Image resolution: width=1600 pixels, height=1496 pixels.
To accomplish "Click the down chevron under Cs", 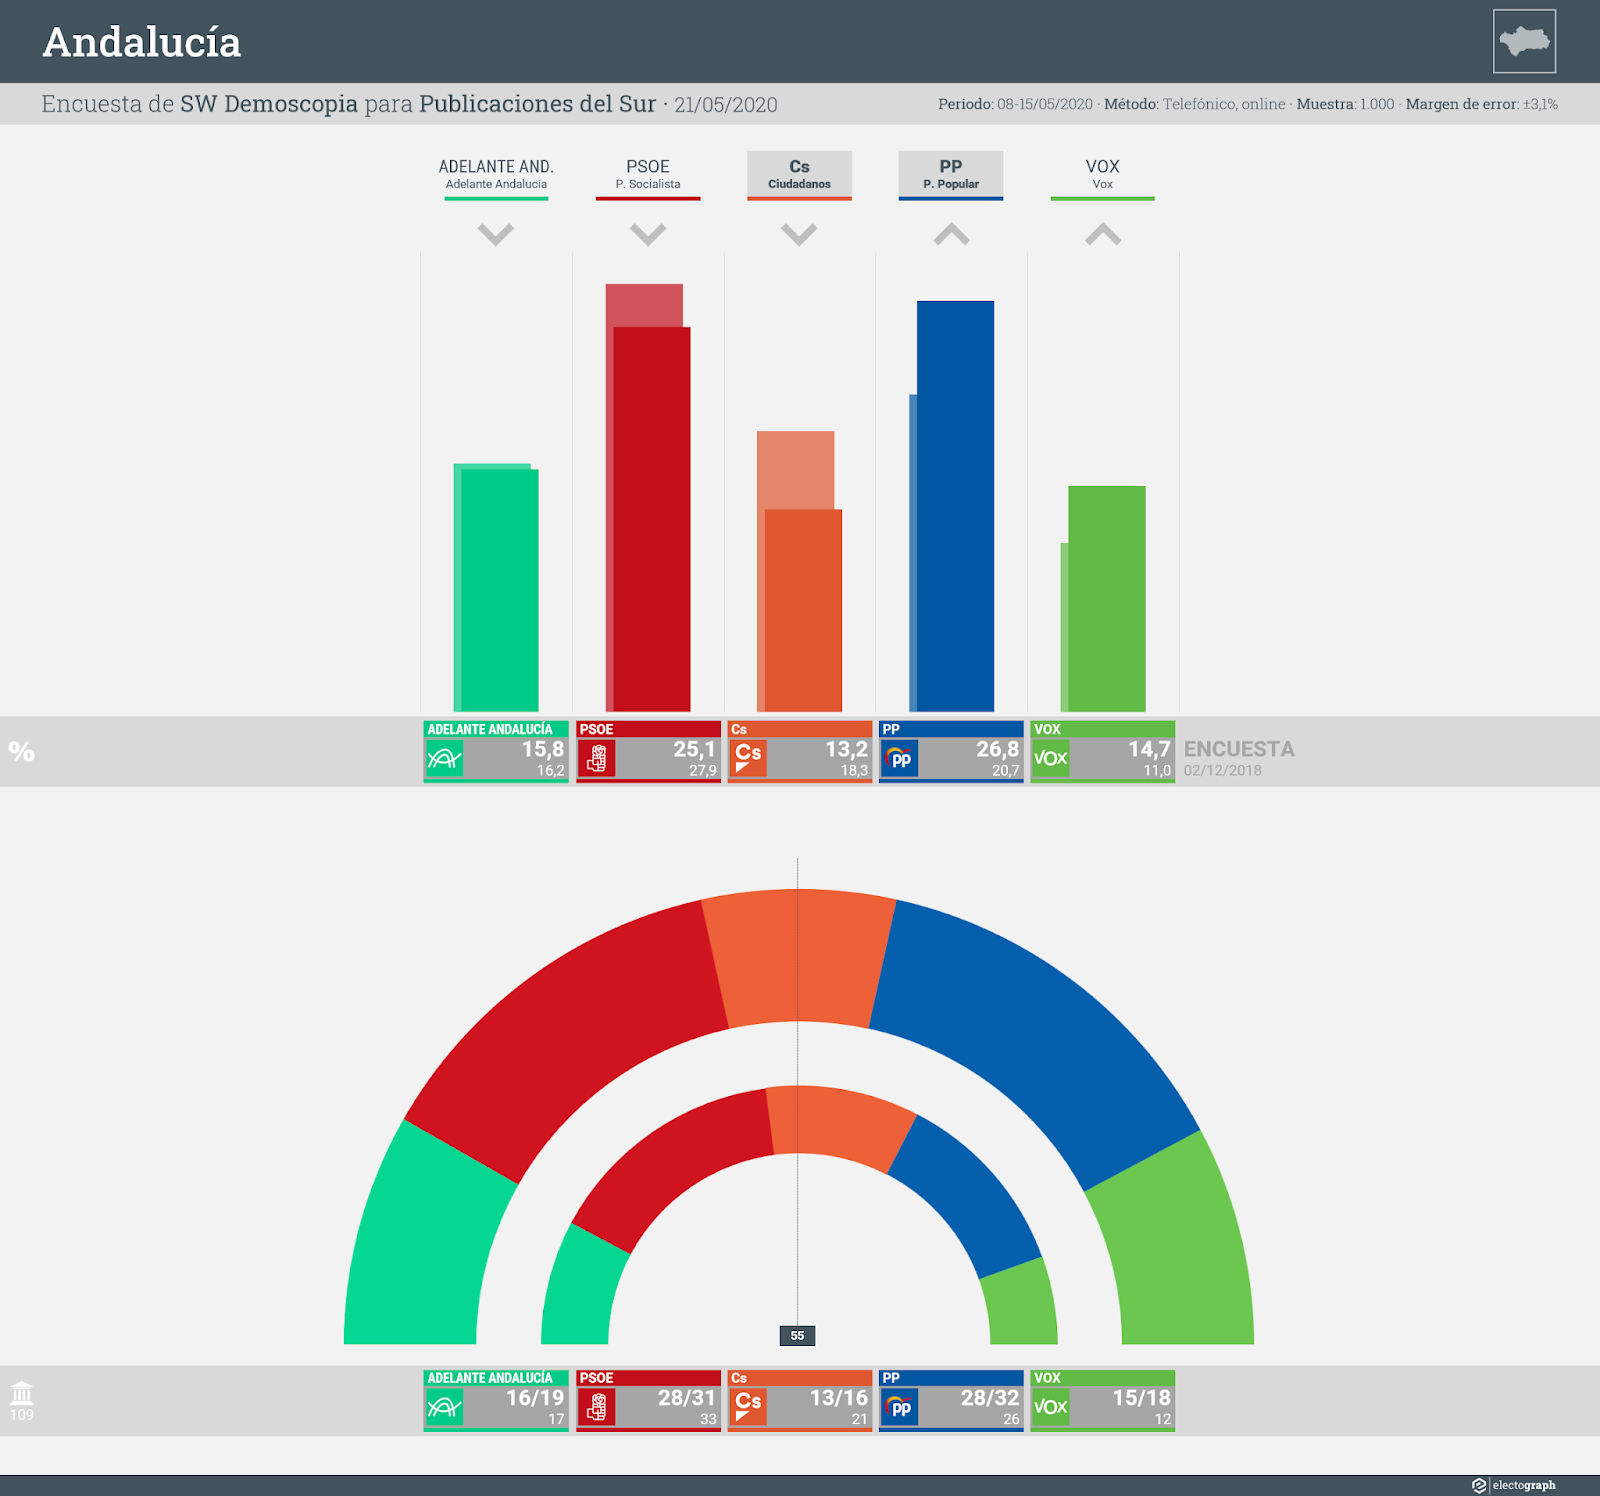I will [x=799, y=235].
